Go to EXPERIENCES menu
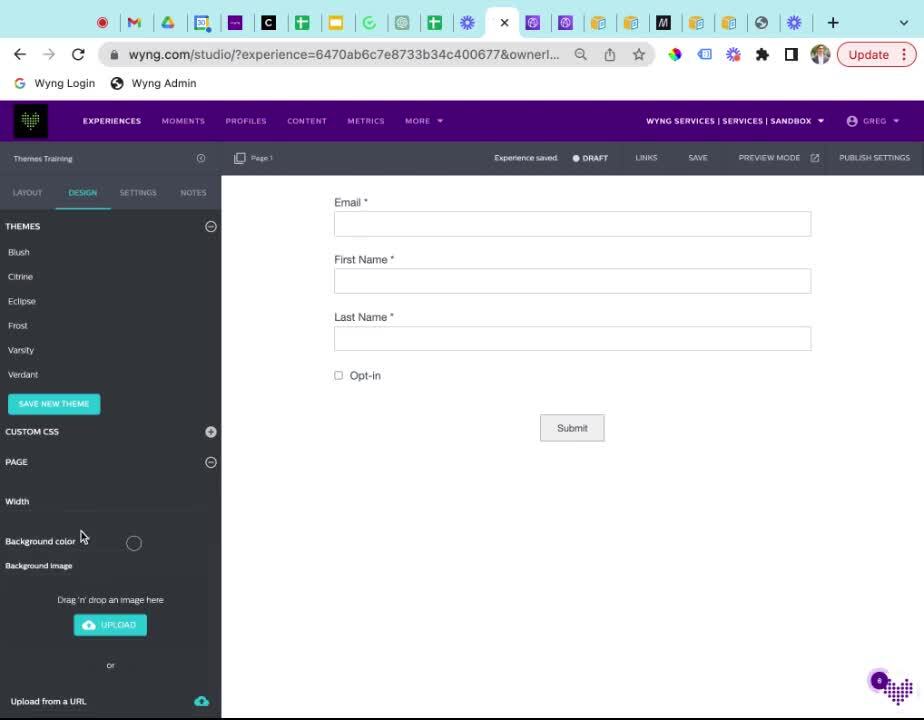The width and height of the screenshot is (924, 720). pos(112,121)
